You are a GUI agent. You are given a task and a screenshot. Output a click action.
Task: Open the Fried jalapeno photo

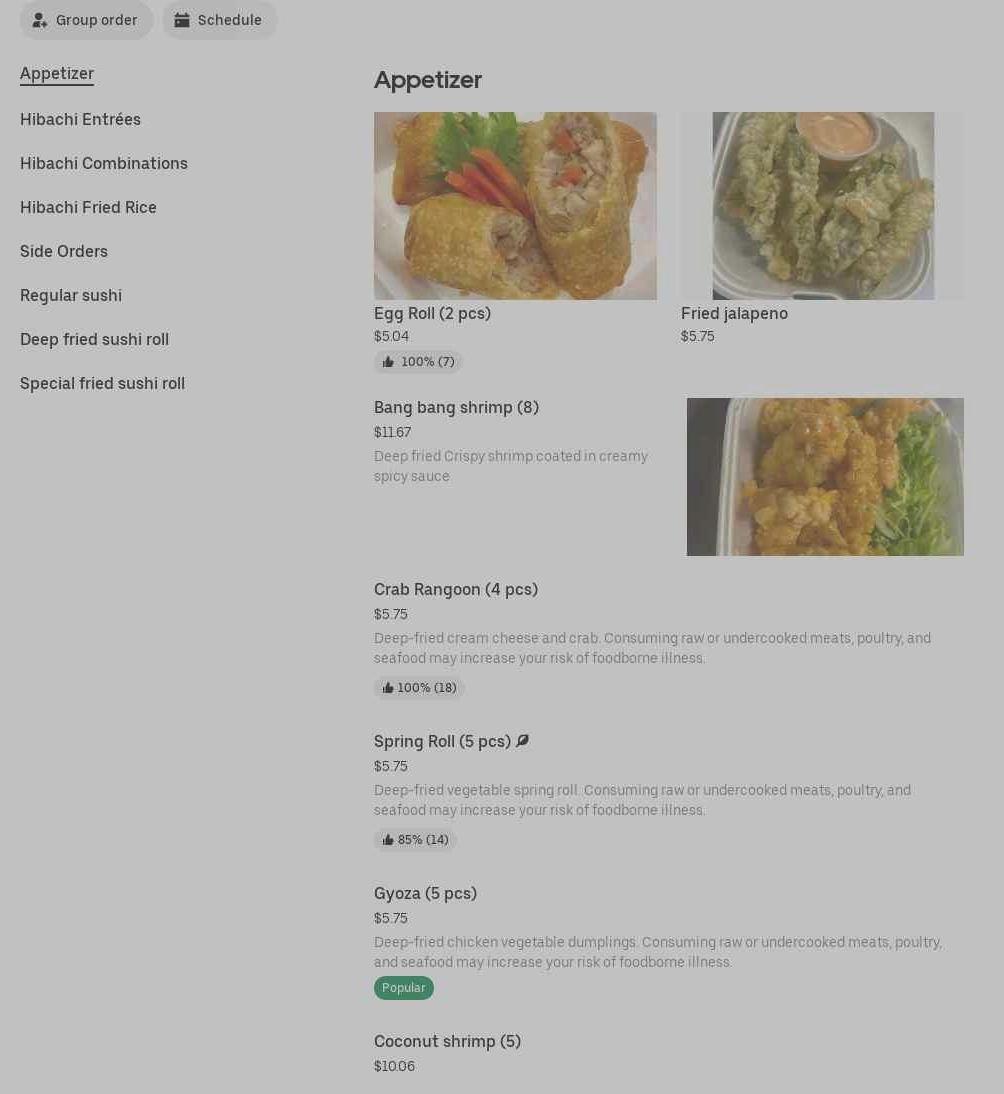(x=823, y=206)
